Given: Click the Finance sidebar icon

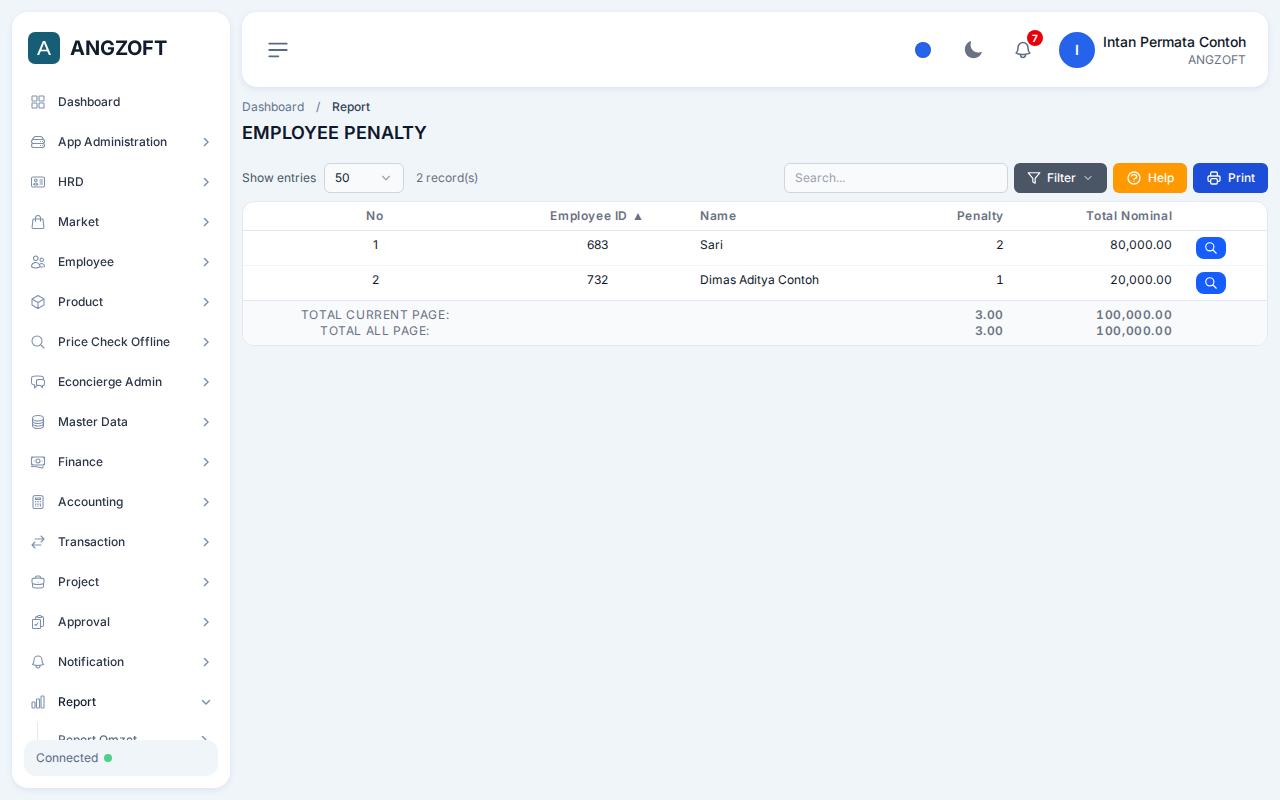Looking at the screenshot, I should [38, 462].
